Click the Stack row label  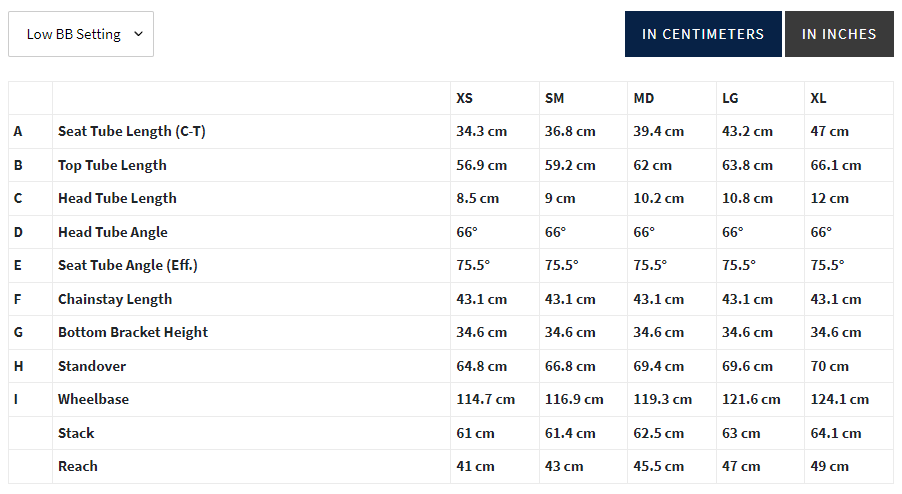tap(76, 433)
